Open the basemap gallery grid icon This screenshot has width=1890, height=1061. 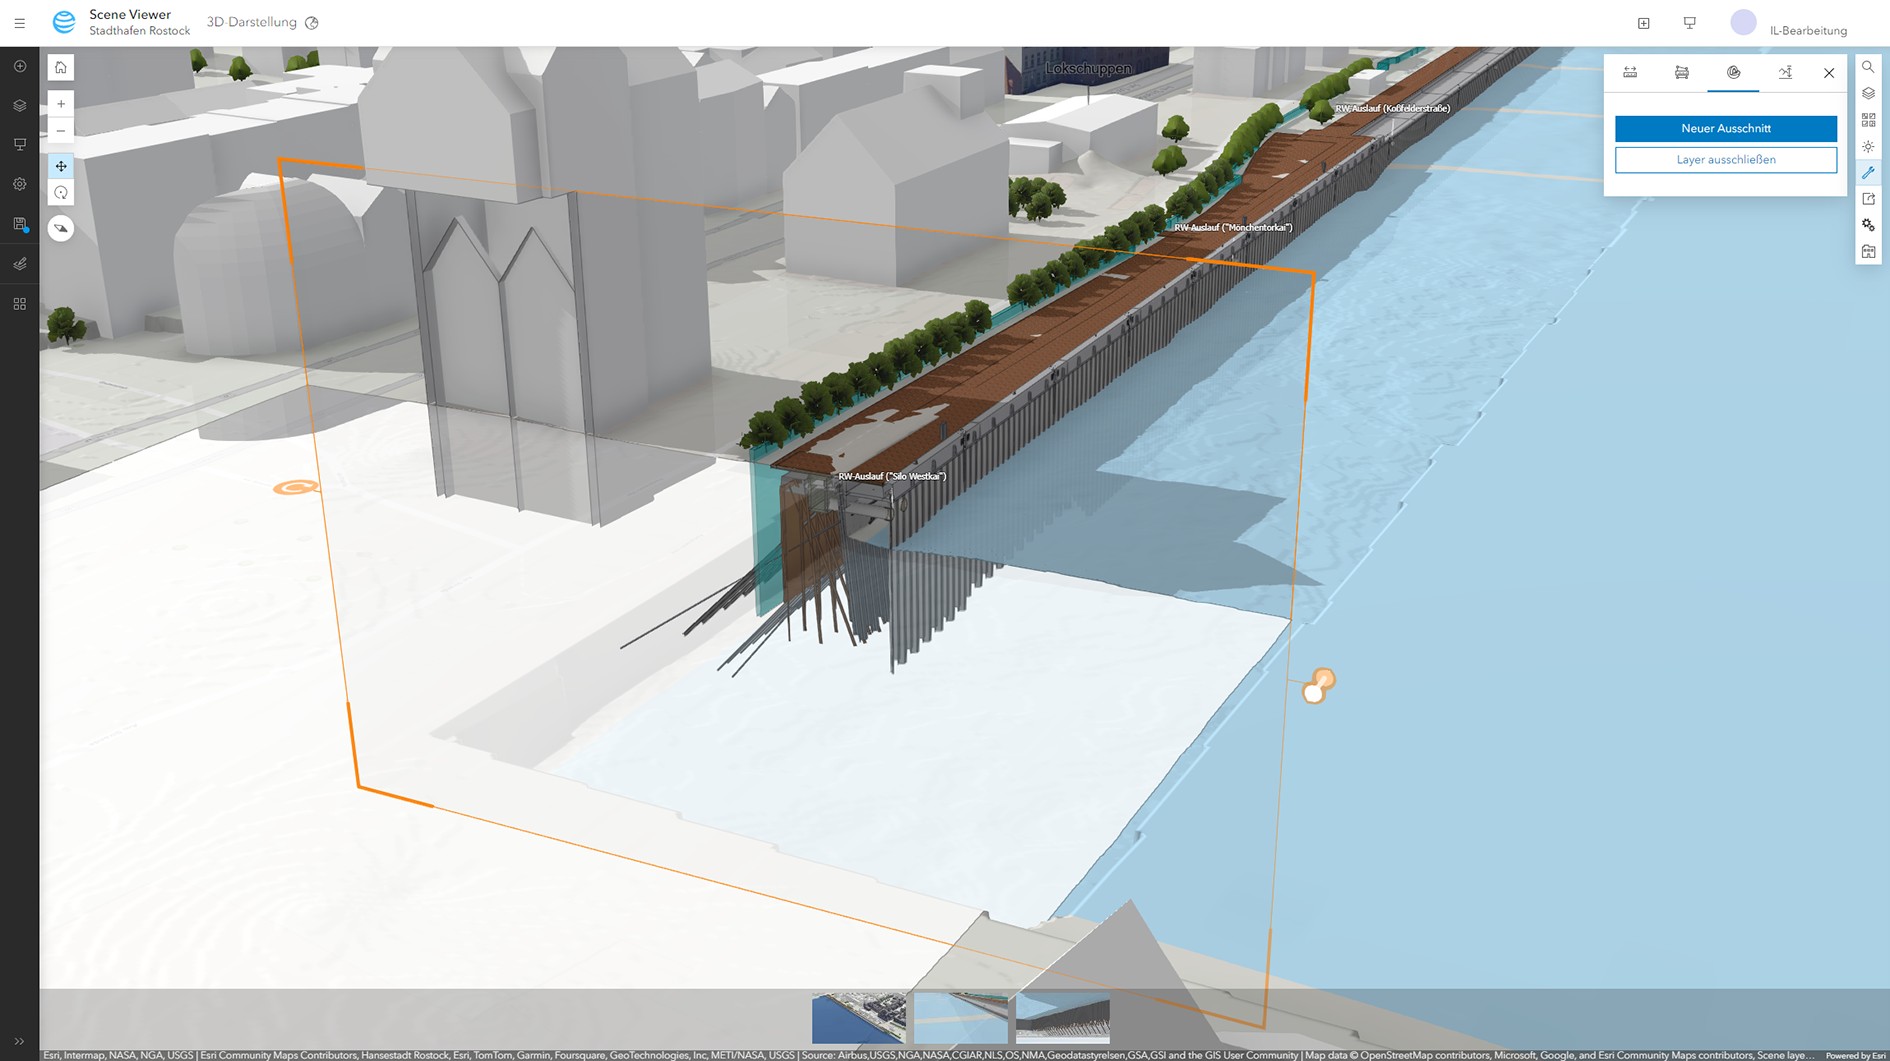pos(1868,120)
